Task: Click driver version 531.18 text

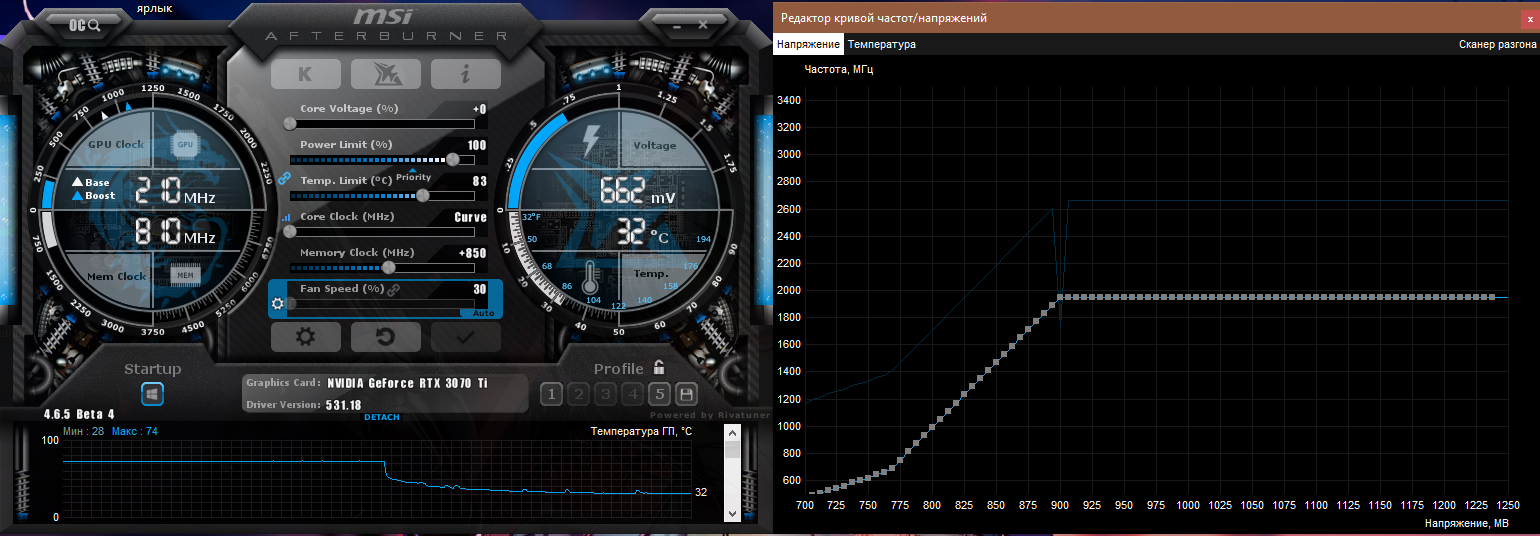Action: point(344,404)
